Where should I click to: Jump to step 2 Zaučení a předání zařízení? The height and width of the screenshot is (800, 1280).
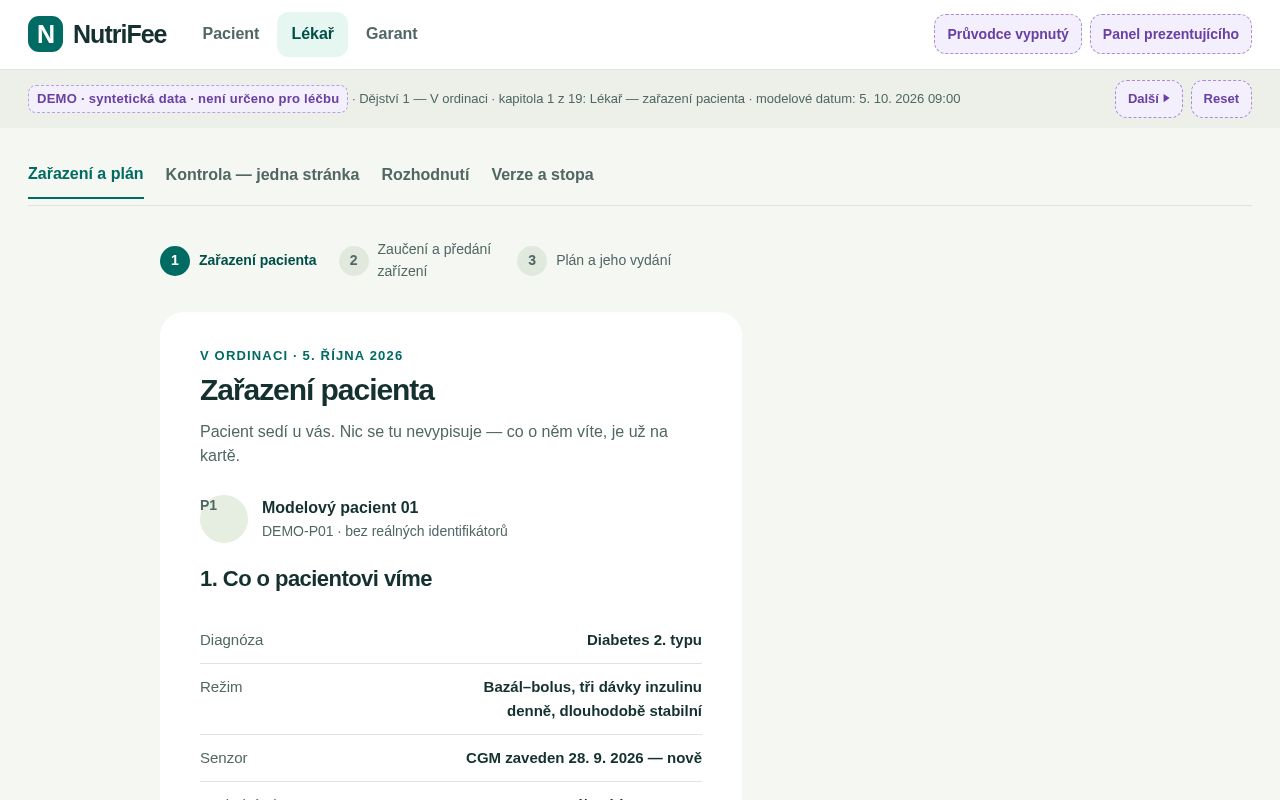415,260
